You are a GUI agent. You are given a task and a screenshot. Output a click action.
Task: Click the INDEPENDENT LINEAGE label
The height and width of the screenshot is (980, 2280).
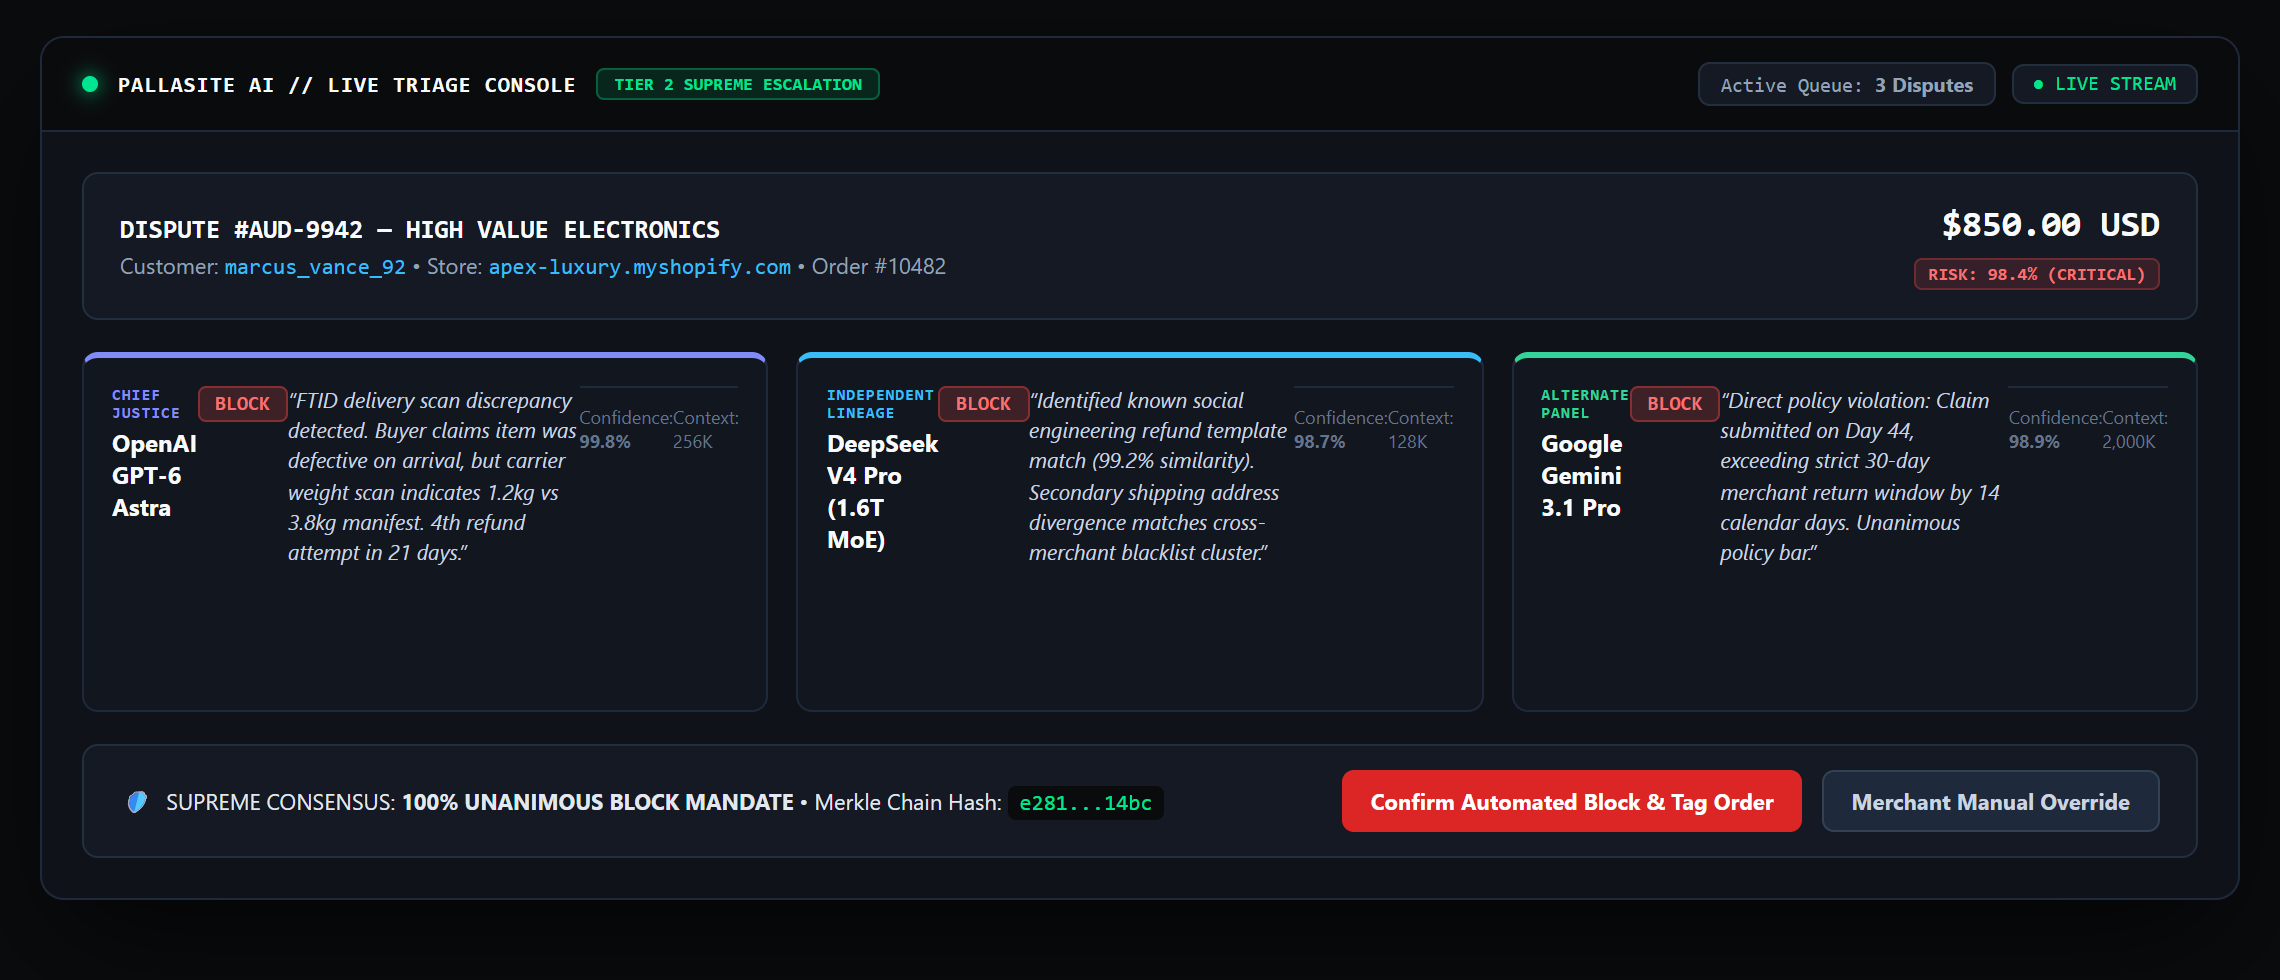click(880, 404)
